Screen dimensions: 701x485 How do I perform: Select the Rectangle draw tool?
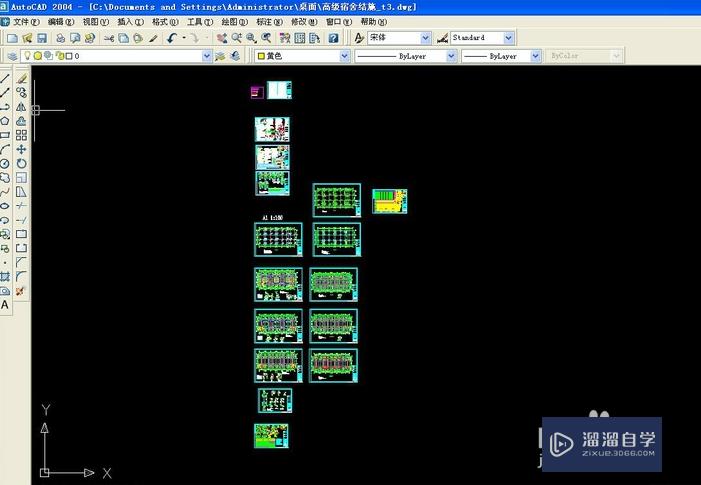(5, 135)
